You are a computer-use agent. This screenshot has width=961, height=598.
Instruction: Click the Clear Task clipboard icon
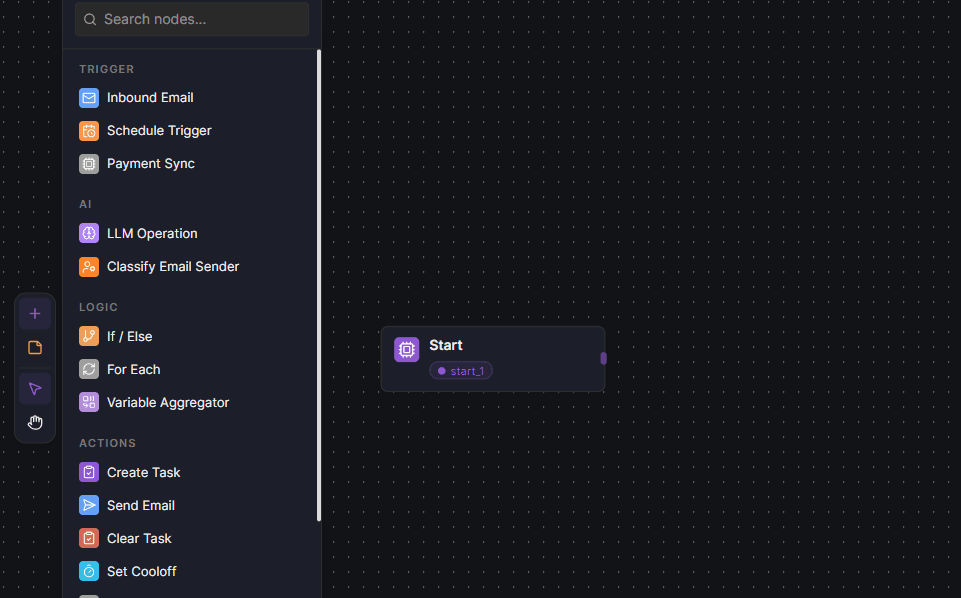[89, 539]
